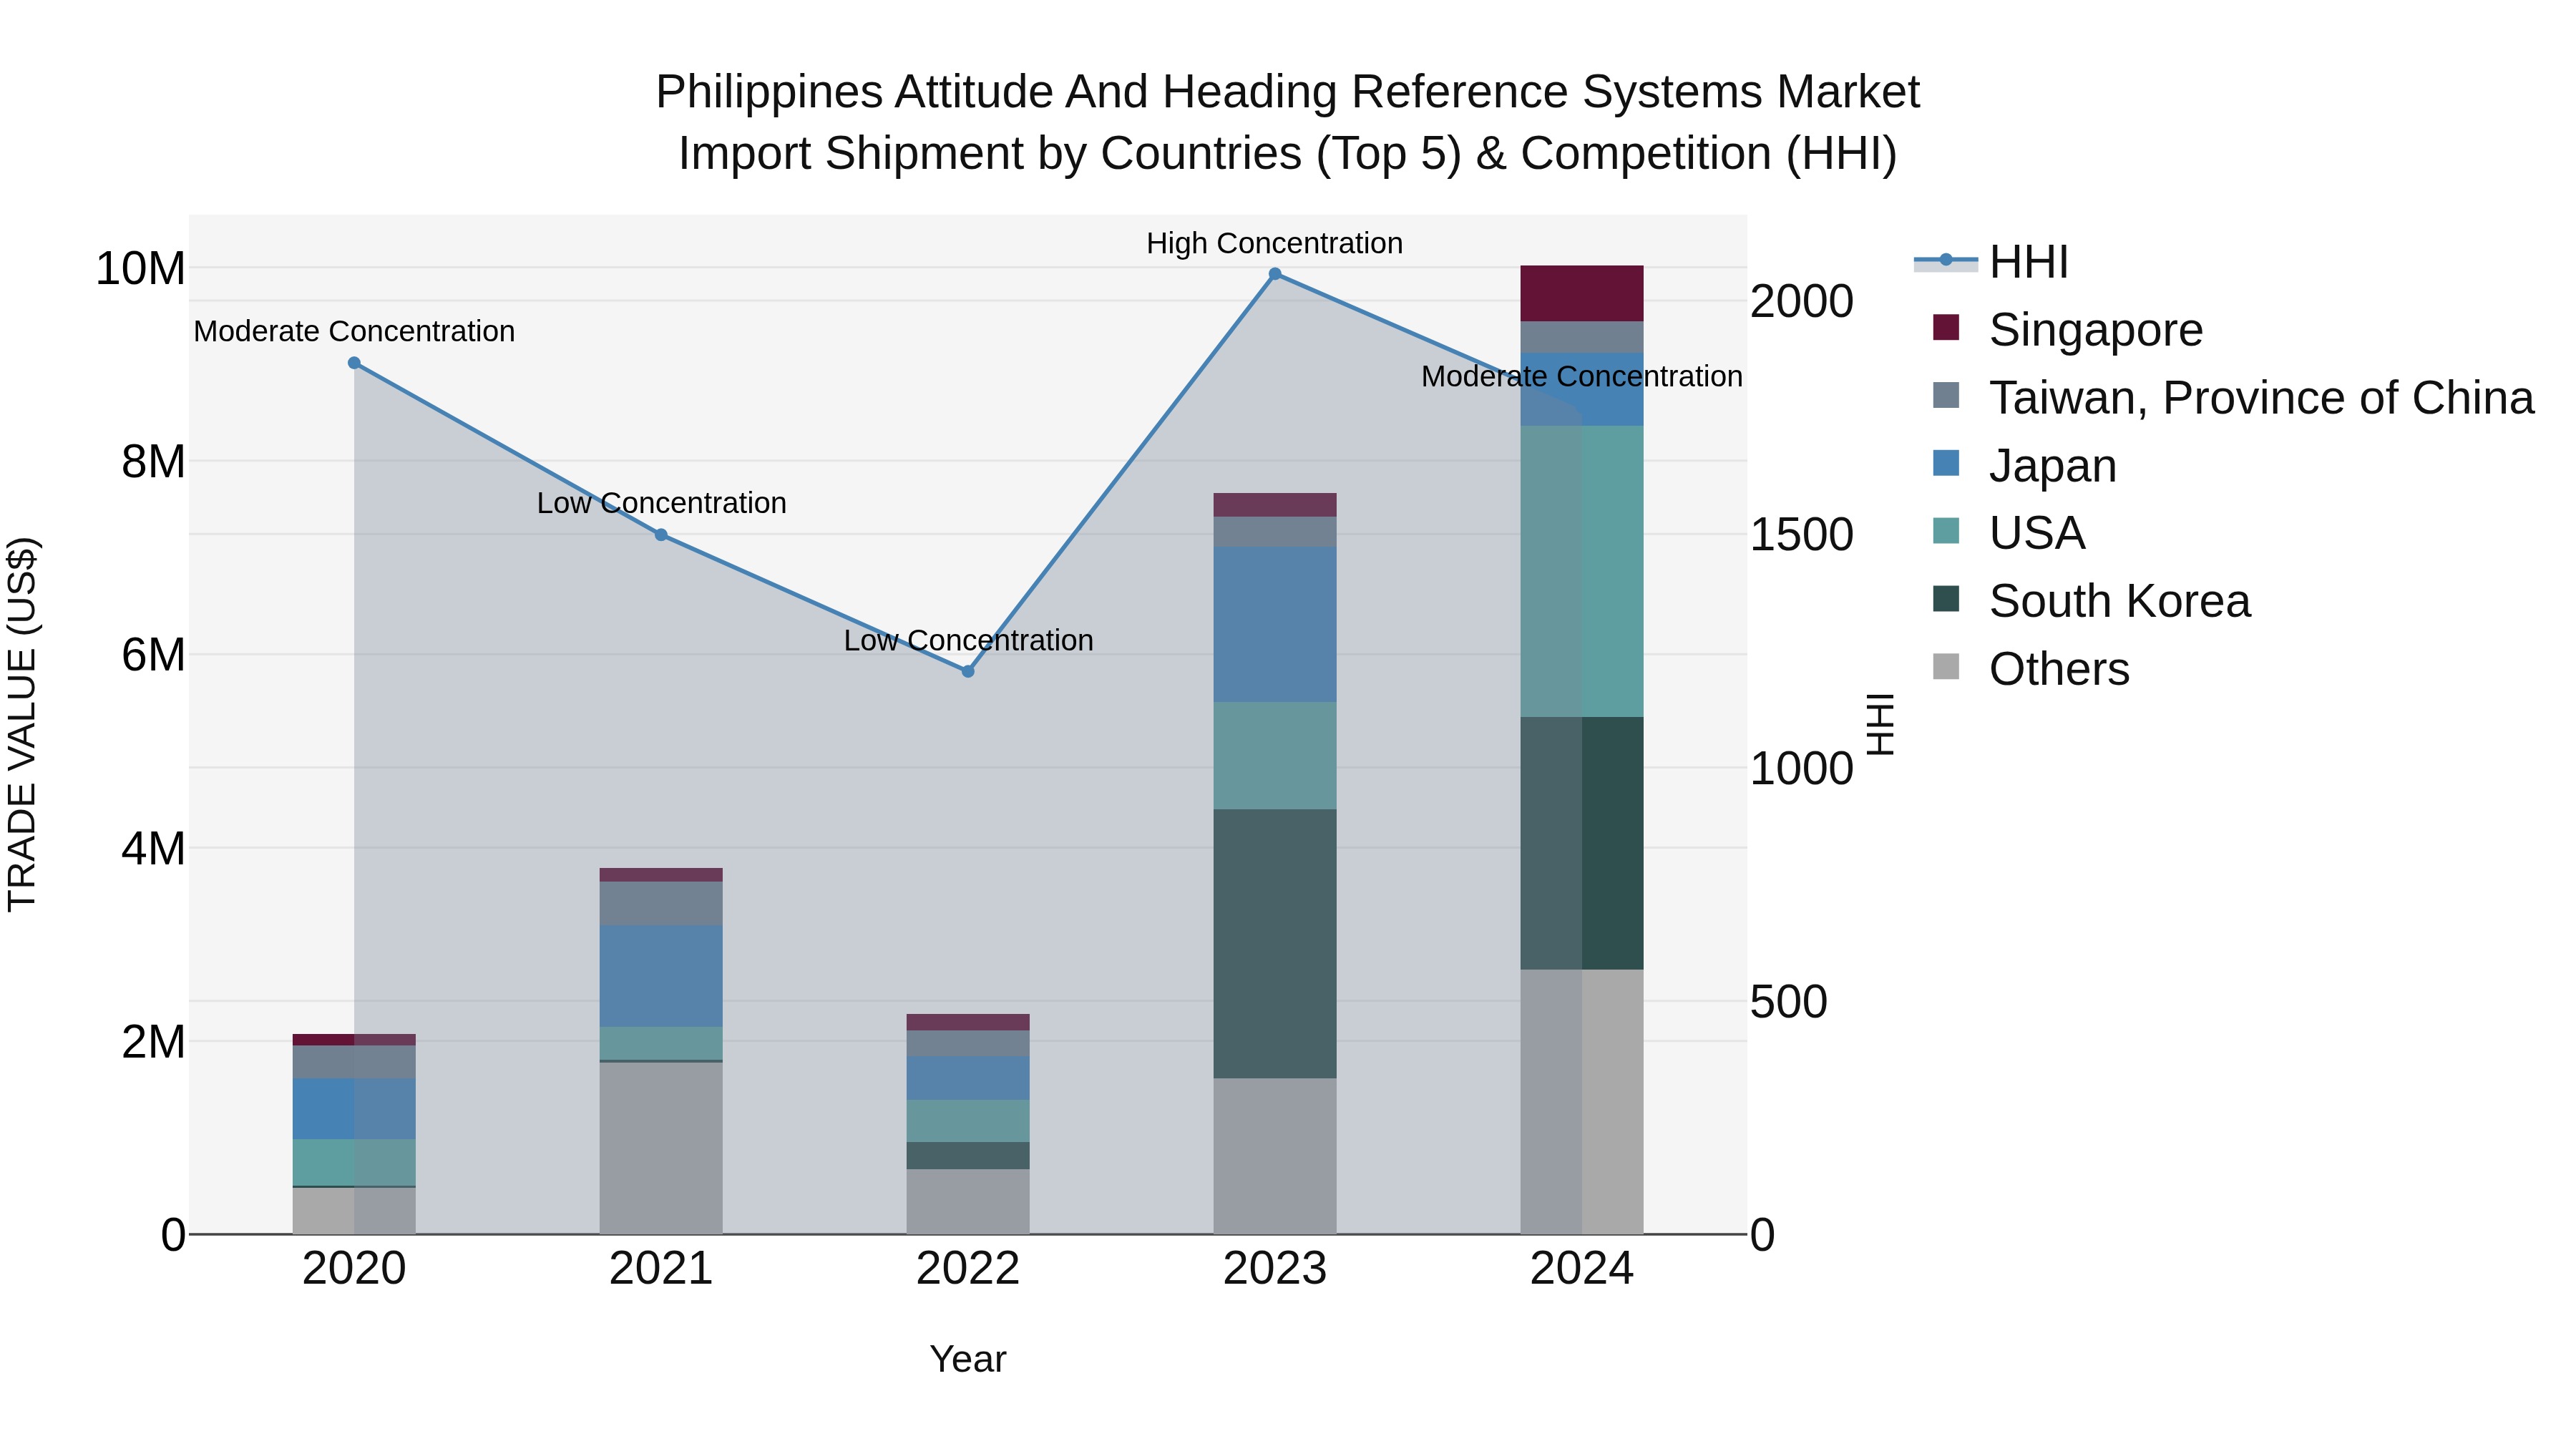Screen dimensions: 2576x1449
Task: Click the 2000 HHI axis tick
Action: coord(1802,301)
